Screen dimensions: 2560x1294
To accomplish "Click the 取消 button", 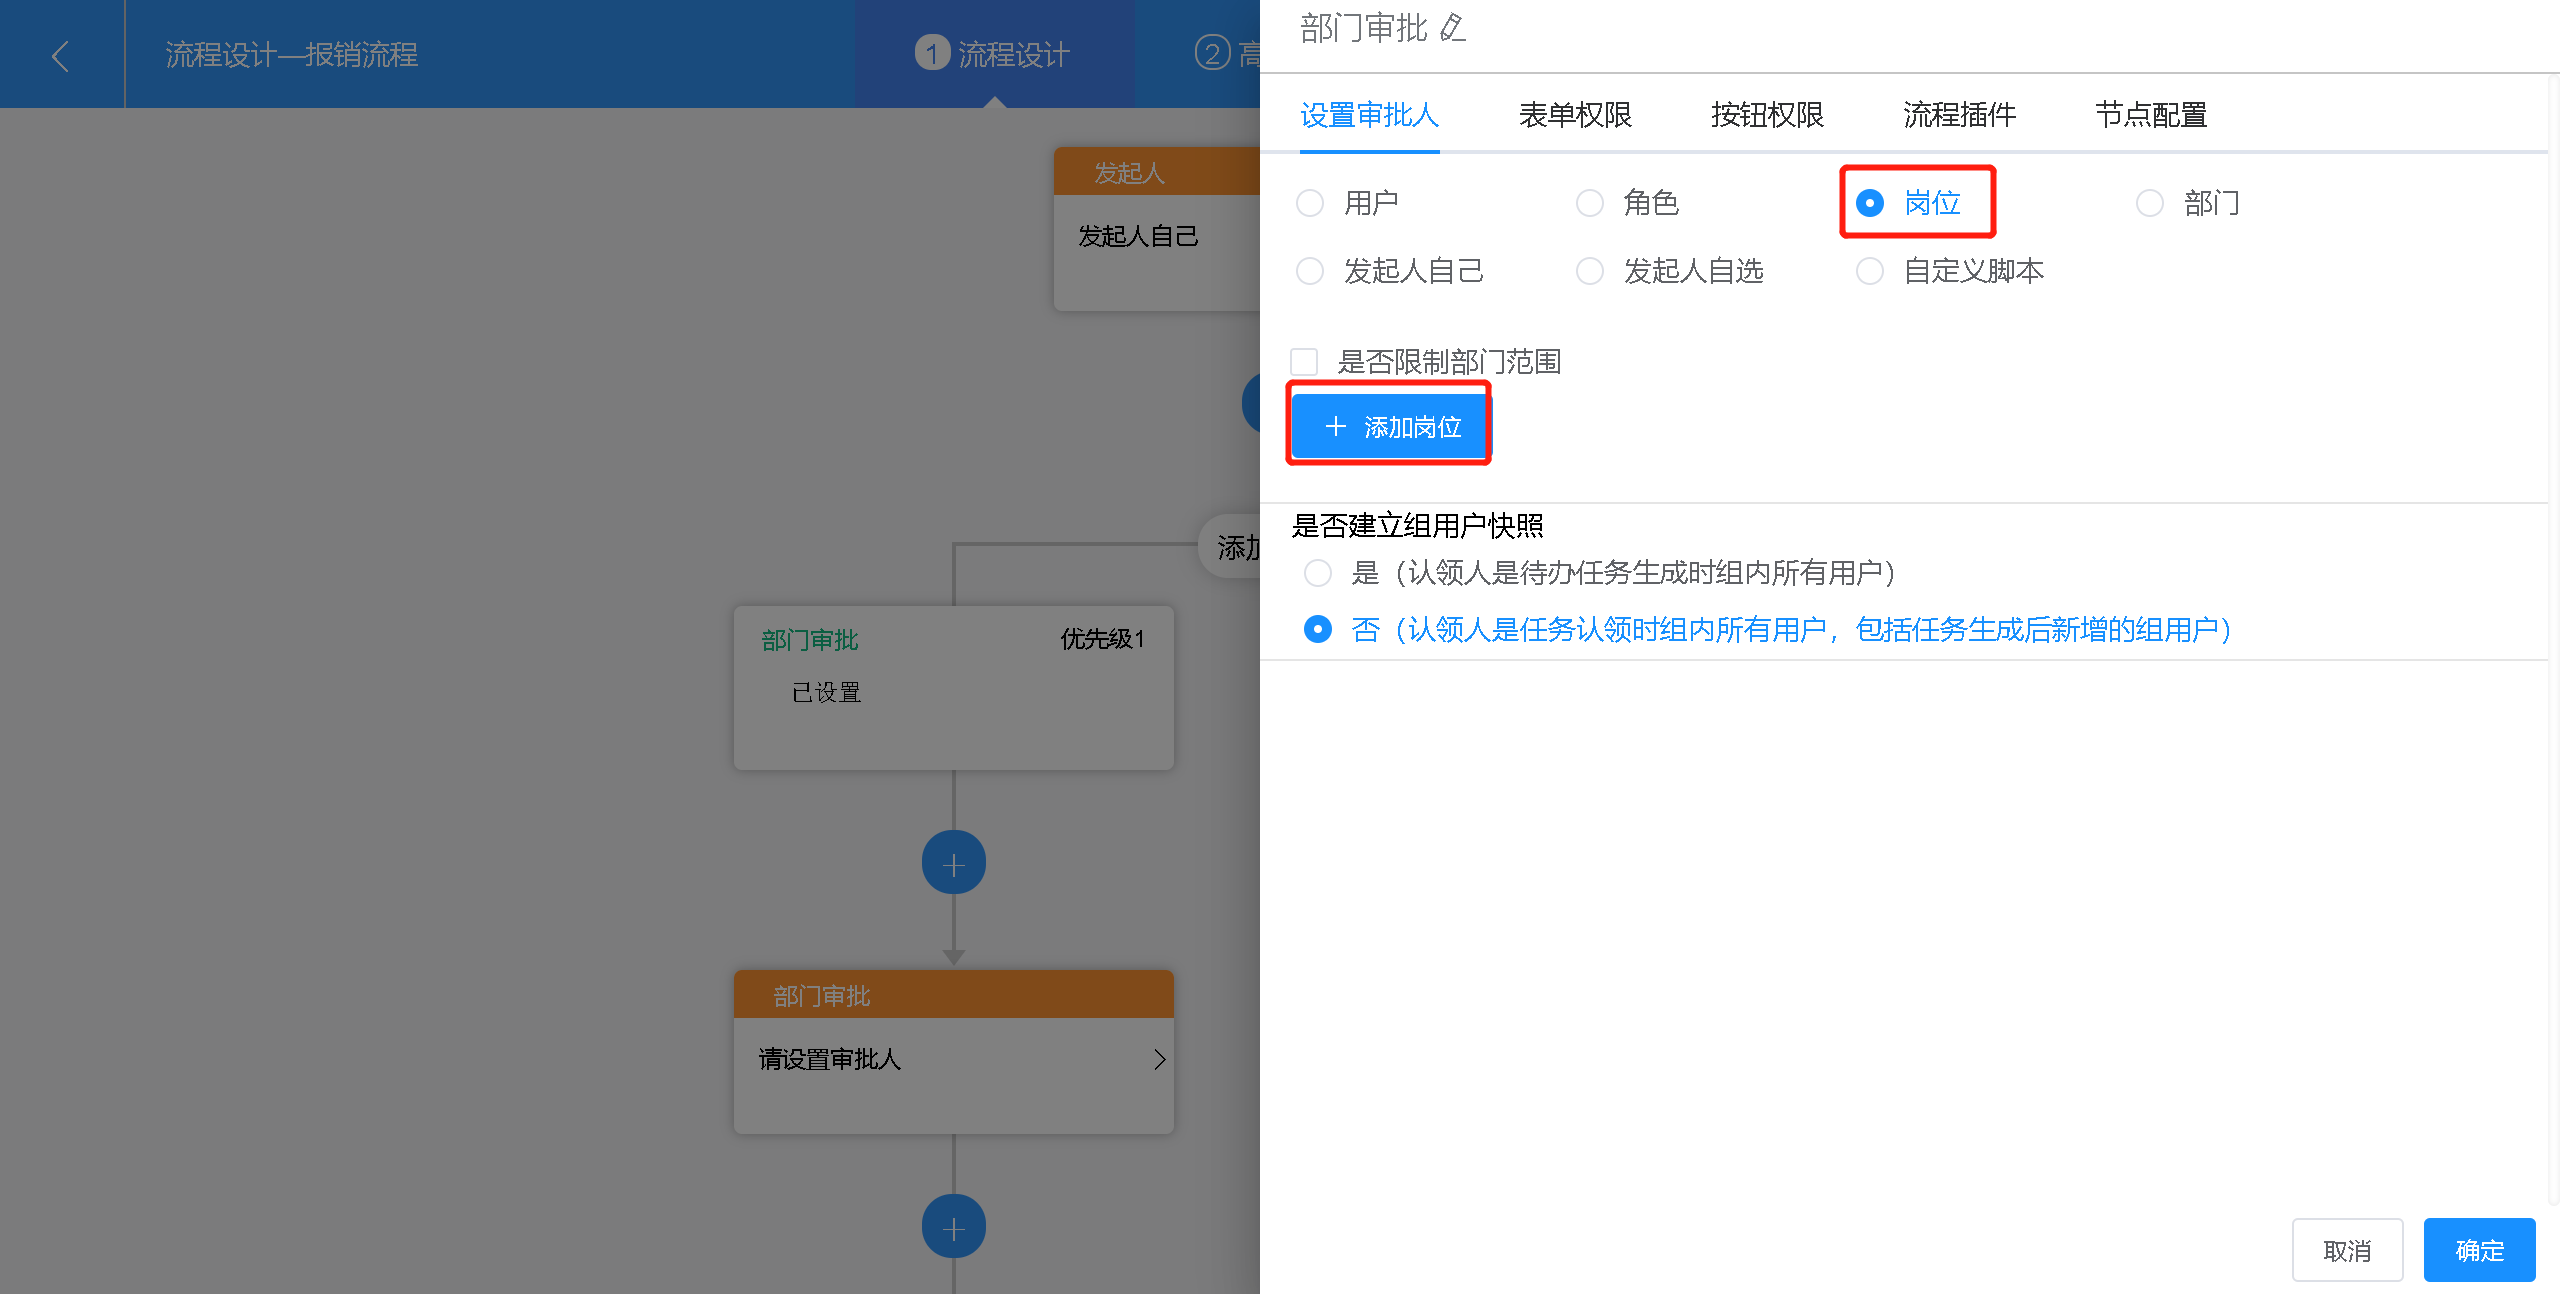I will tap(2347, 1250).
